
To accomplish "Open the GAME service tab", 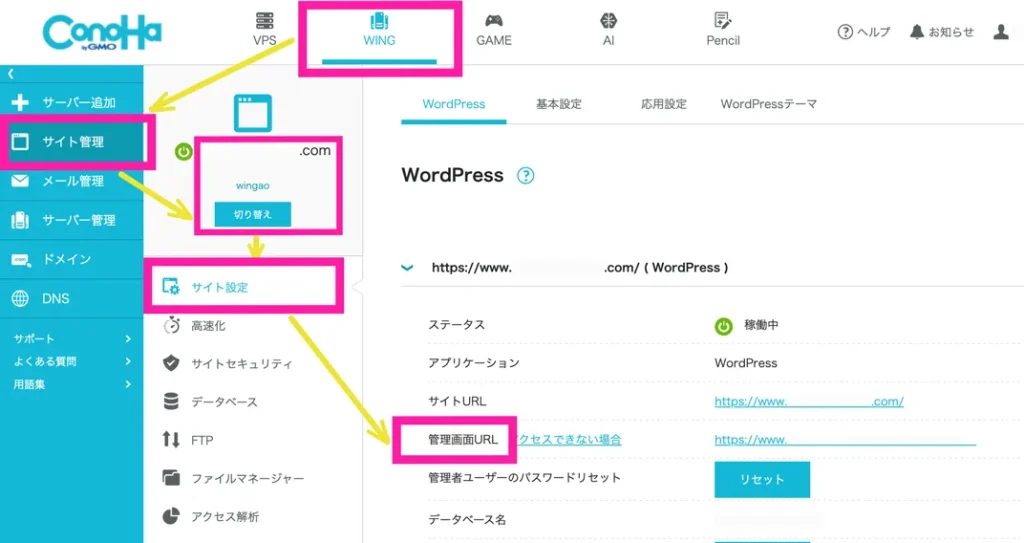I will (494, 30).
